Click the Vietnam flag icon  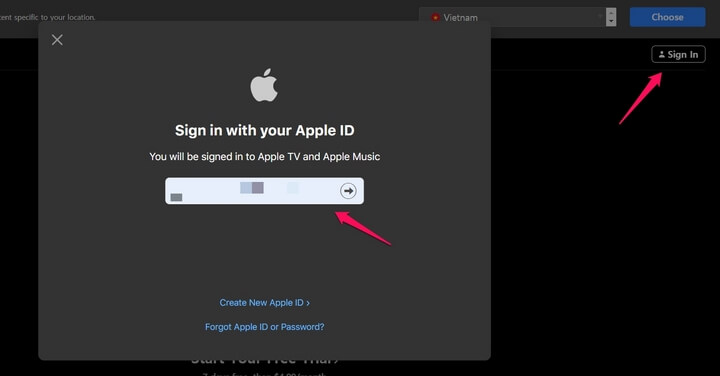435,17
